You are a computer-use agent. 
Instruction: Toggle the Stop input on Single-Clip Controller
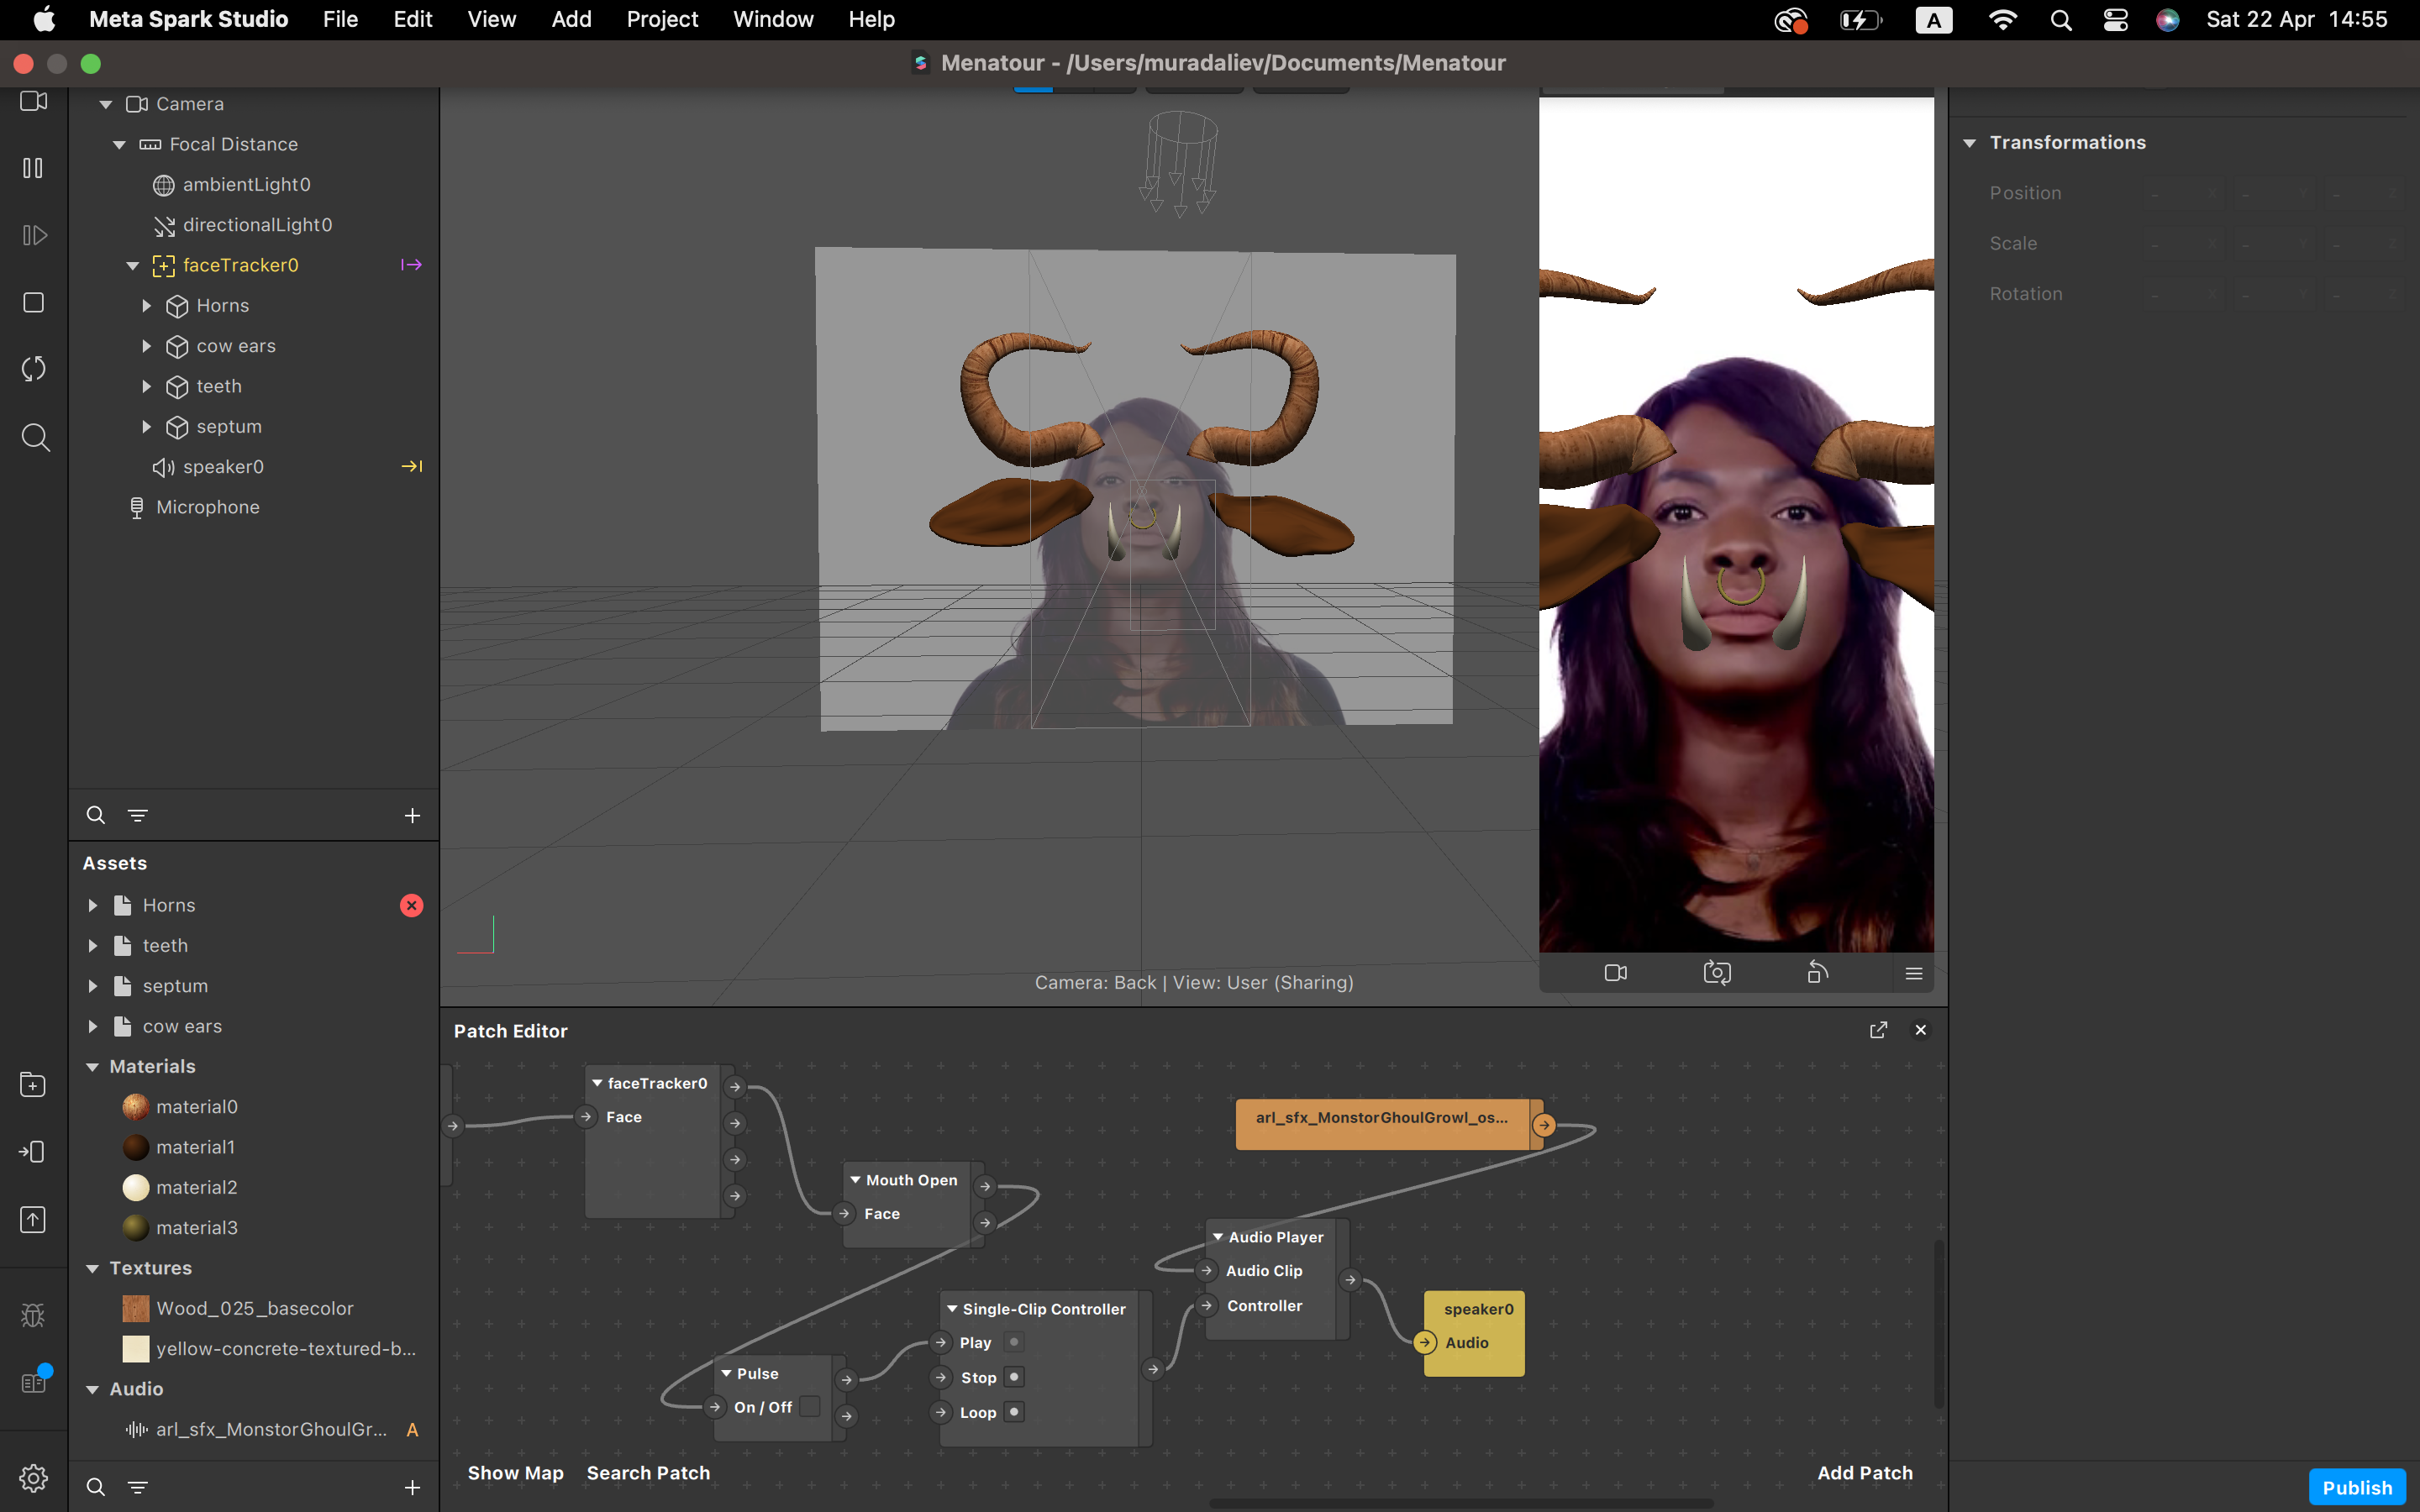(1014, 1377)
